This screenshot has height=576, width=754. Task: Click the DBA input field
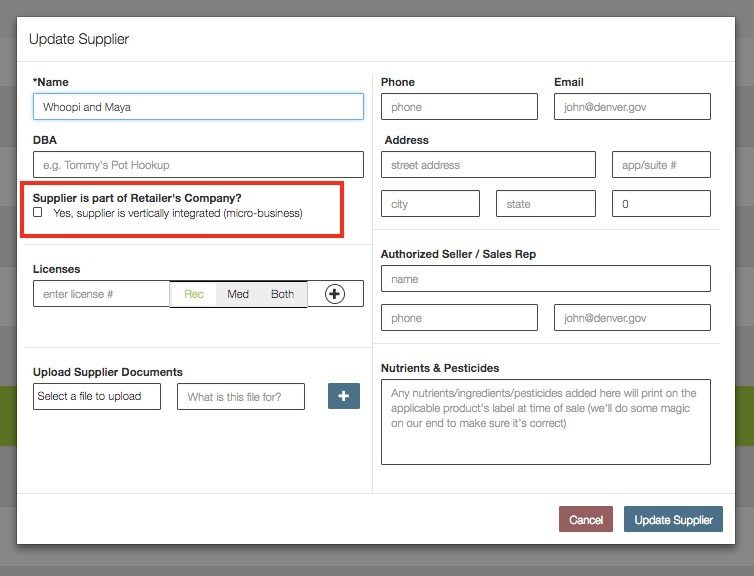[198, 165]
